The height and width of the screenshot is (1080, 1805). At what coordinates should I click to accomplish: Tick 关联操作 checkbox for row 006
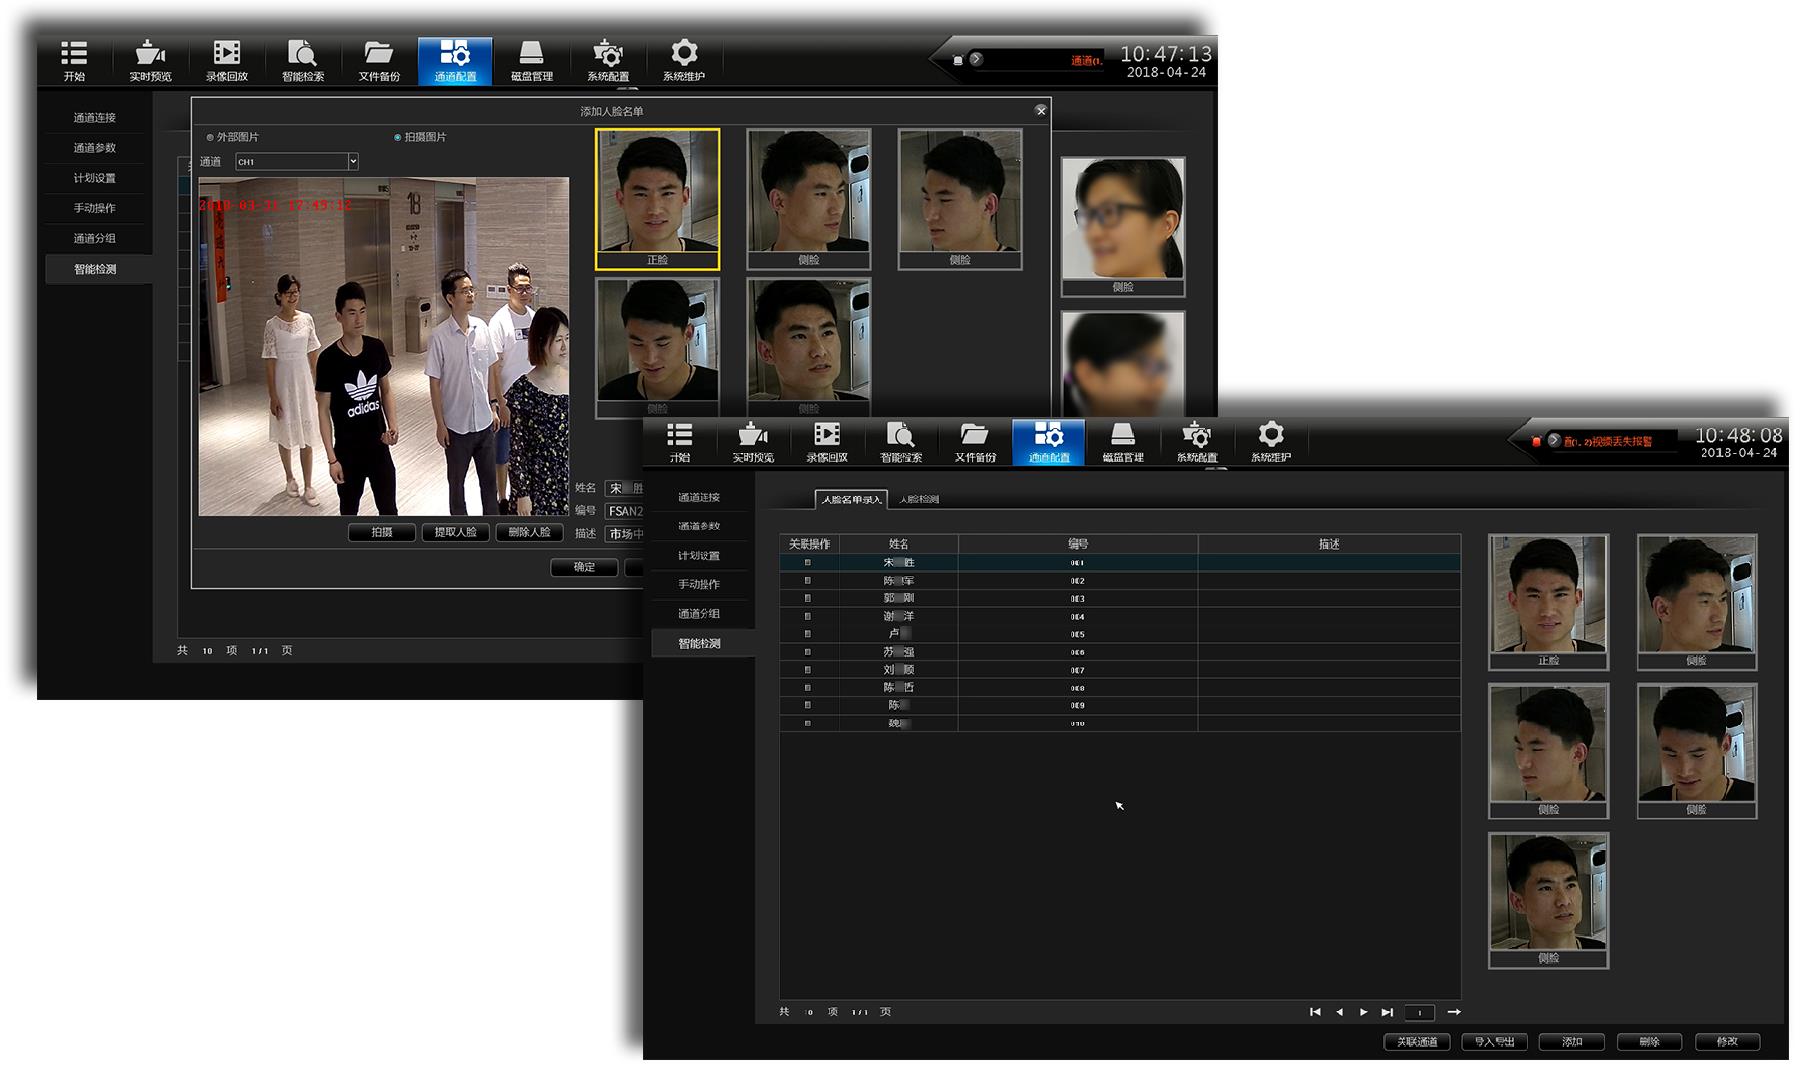tap(808, 652)
